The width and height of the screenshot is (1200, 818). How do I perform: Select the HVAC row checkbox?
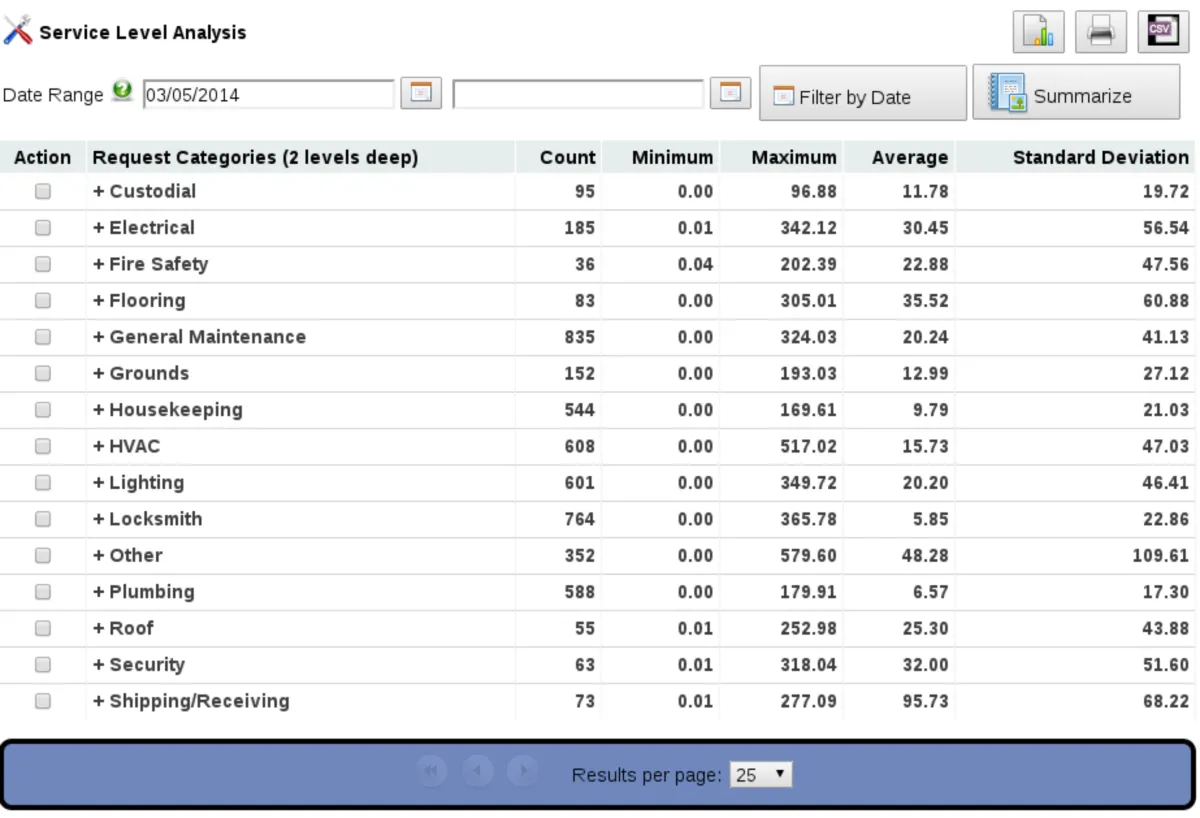point(43,447)
